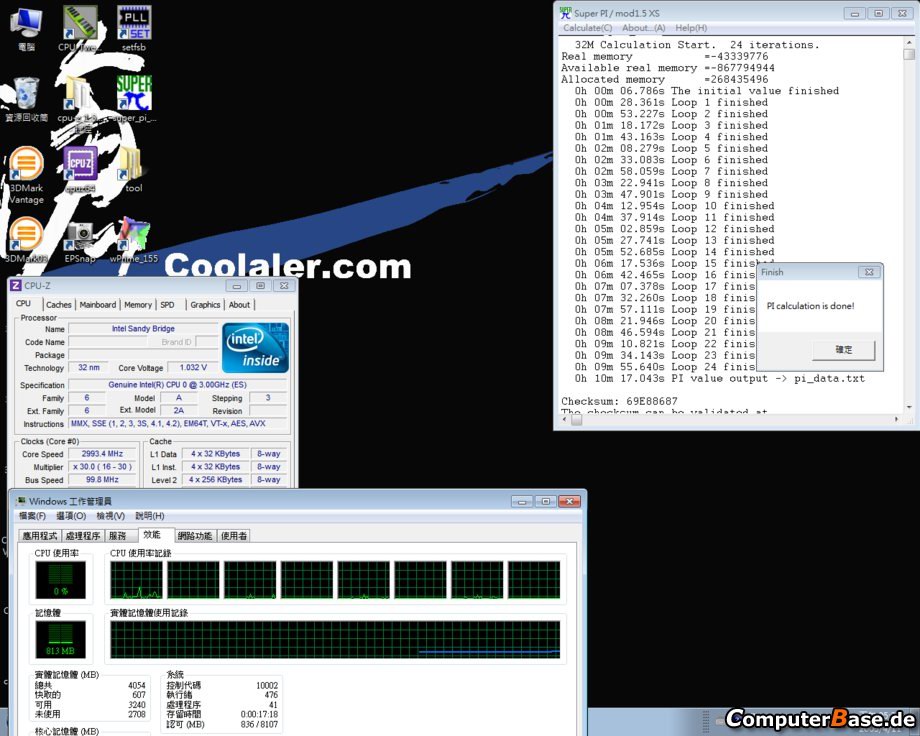
Task: Close the Finish dialog with X
Action: coord(867,271)
